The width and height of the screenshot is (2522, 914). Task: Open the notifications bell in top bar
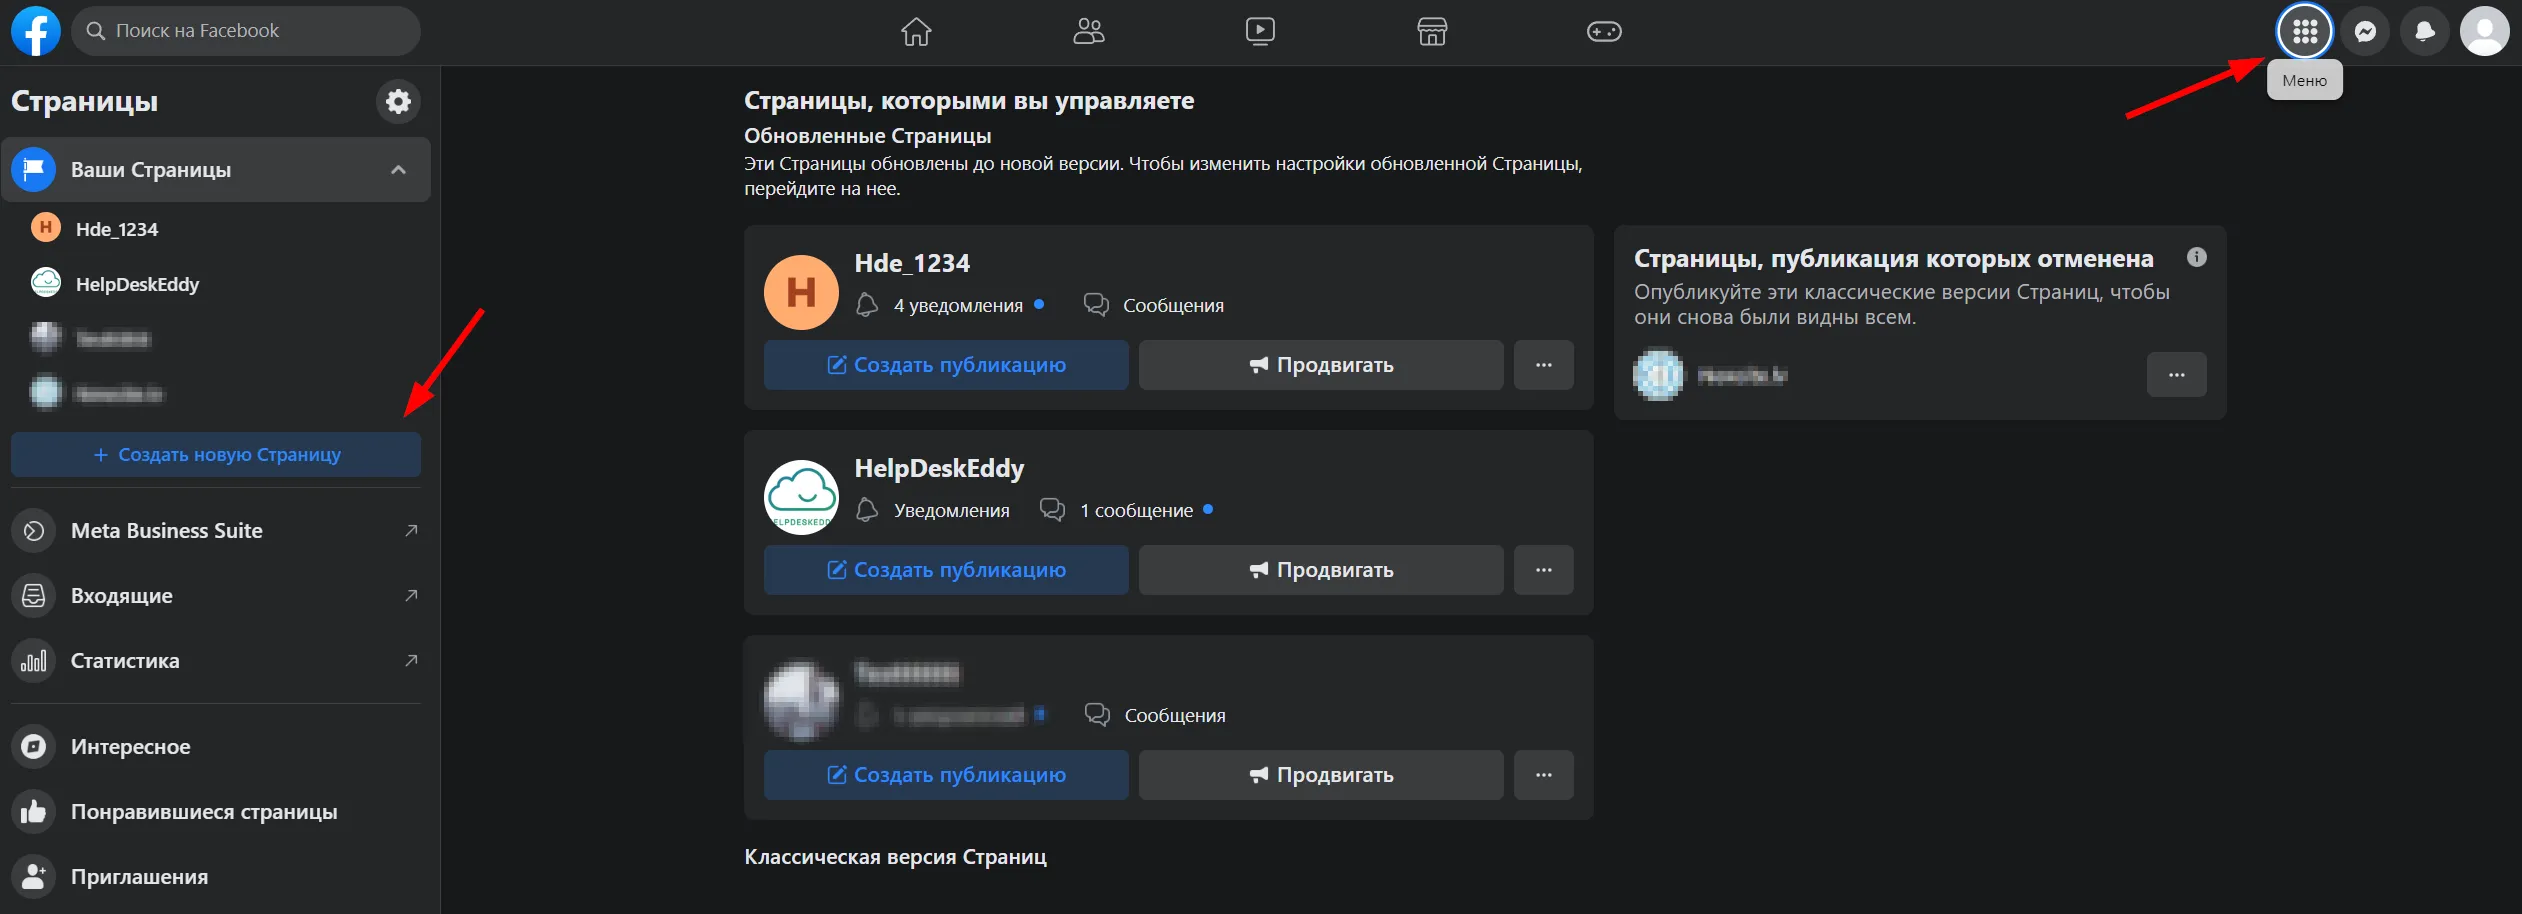point(2425,32)
